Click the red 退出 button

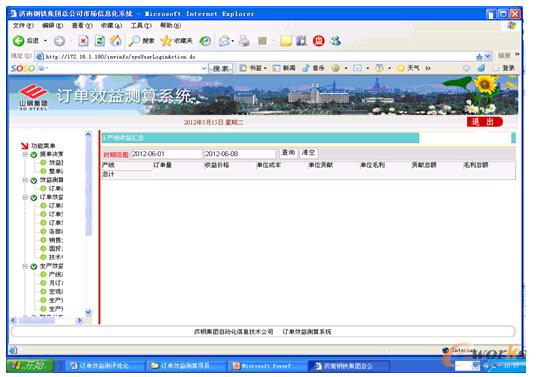[484, 122]
